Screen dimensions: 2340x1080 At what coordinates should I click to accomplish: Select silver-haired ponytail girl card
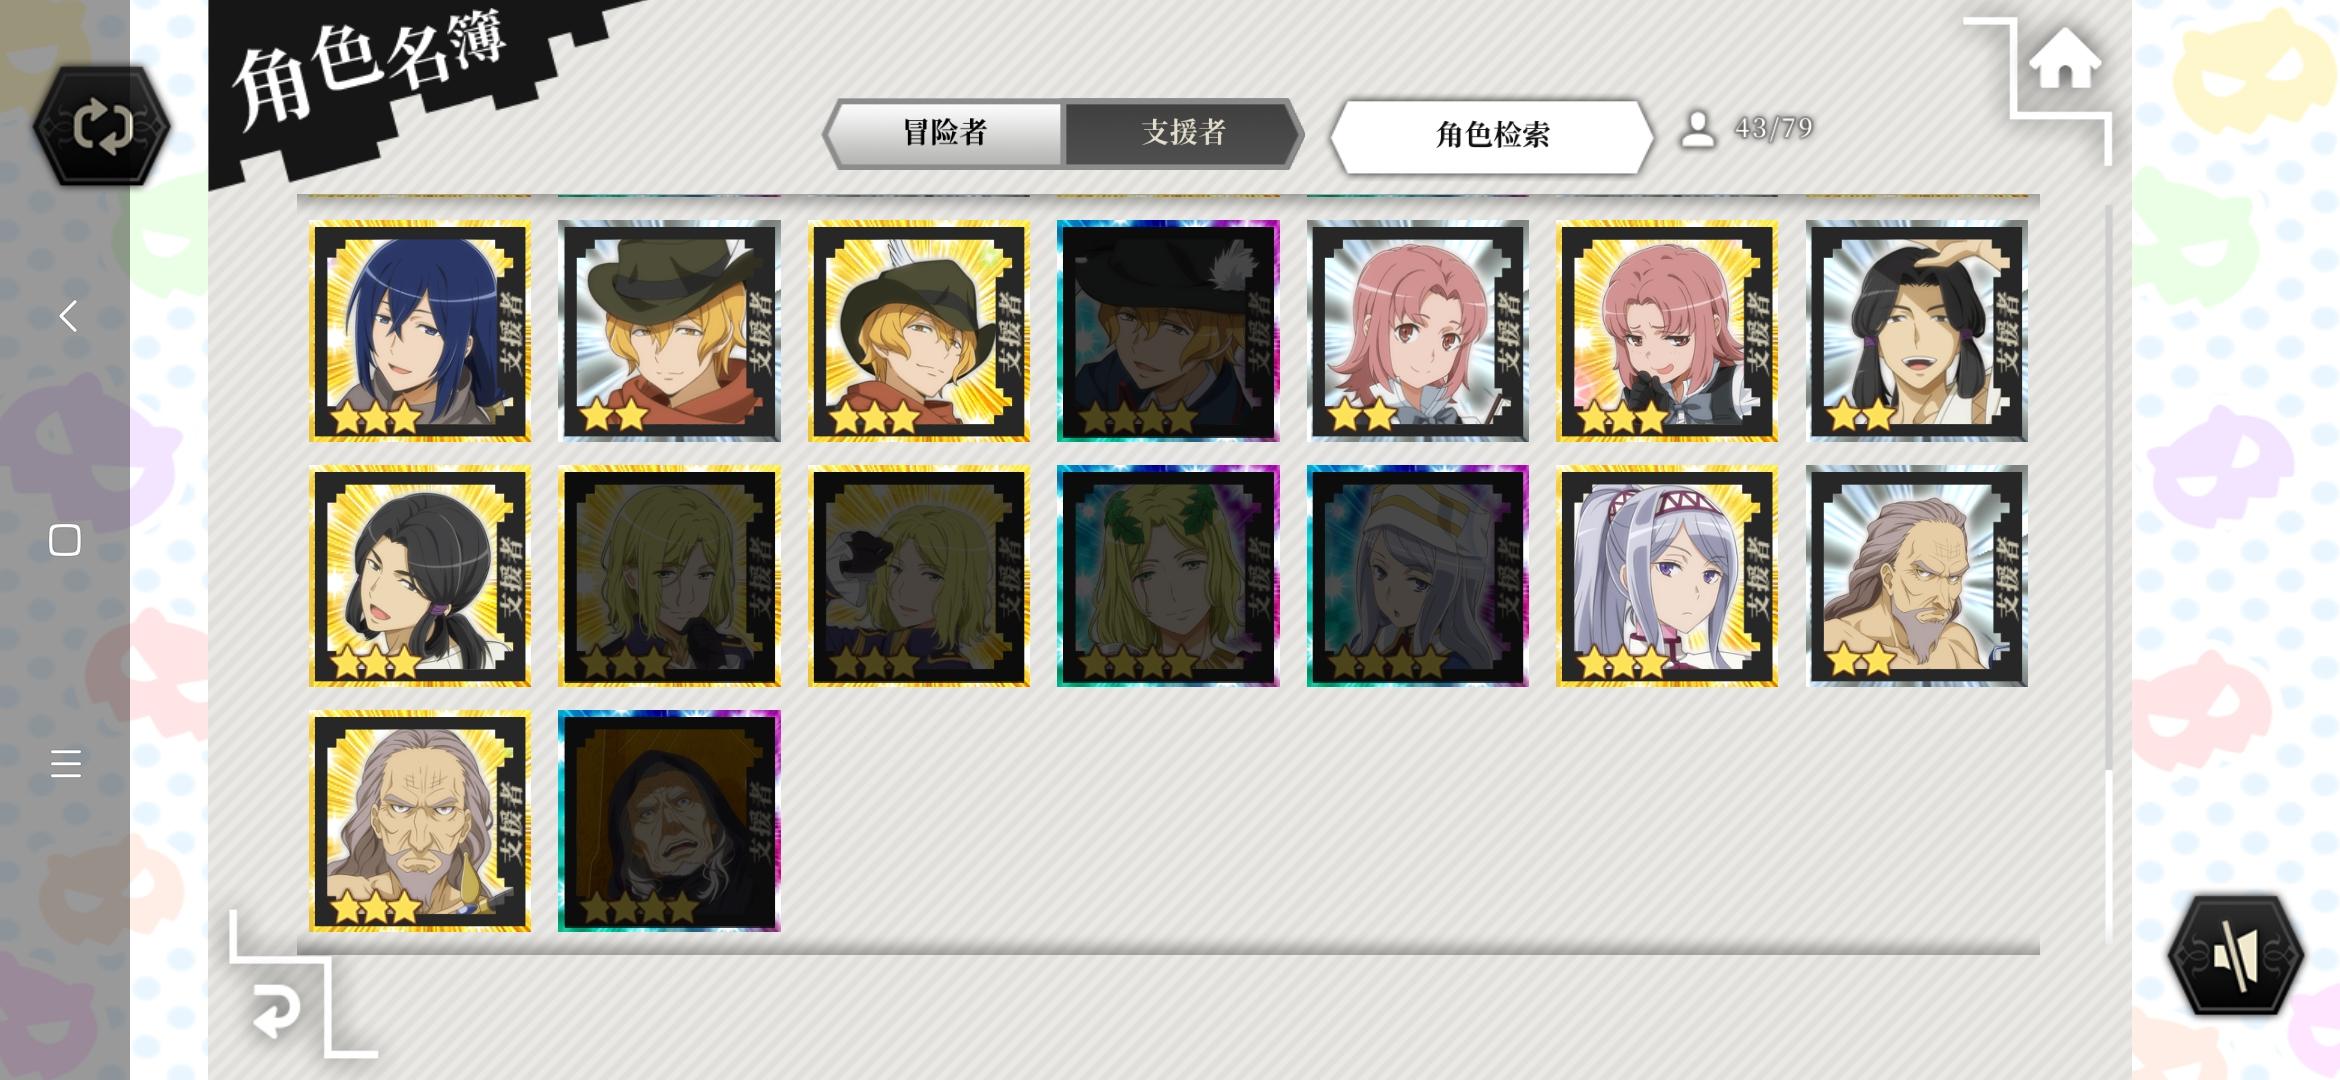pyautogui.click(x=1667, y=576)
